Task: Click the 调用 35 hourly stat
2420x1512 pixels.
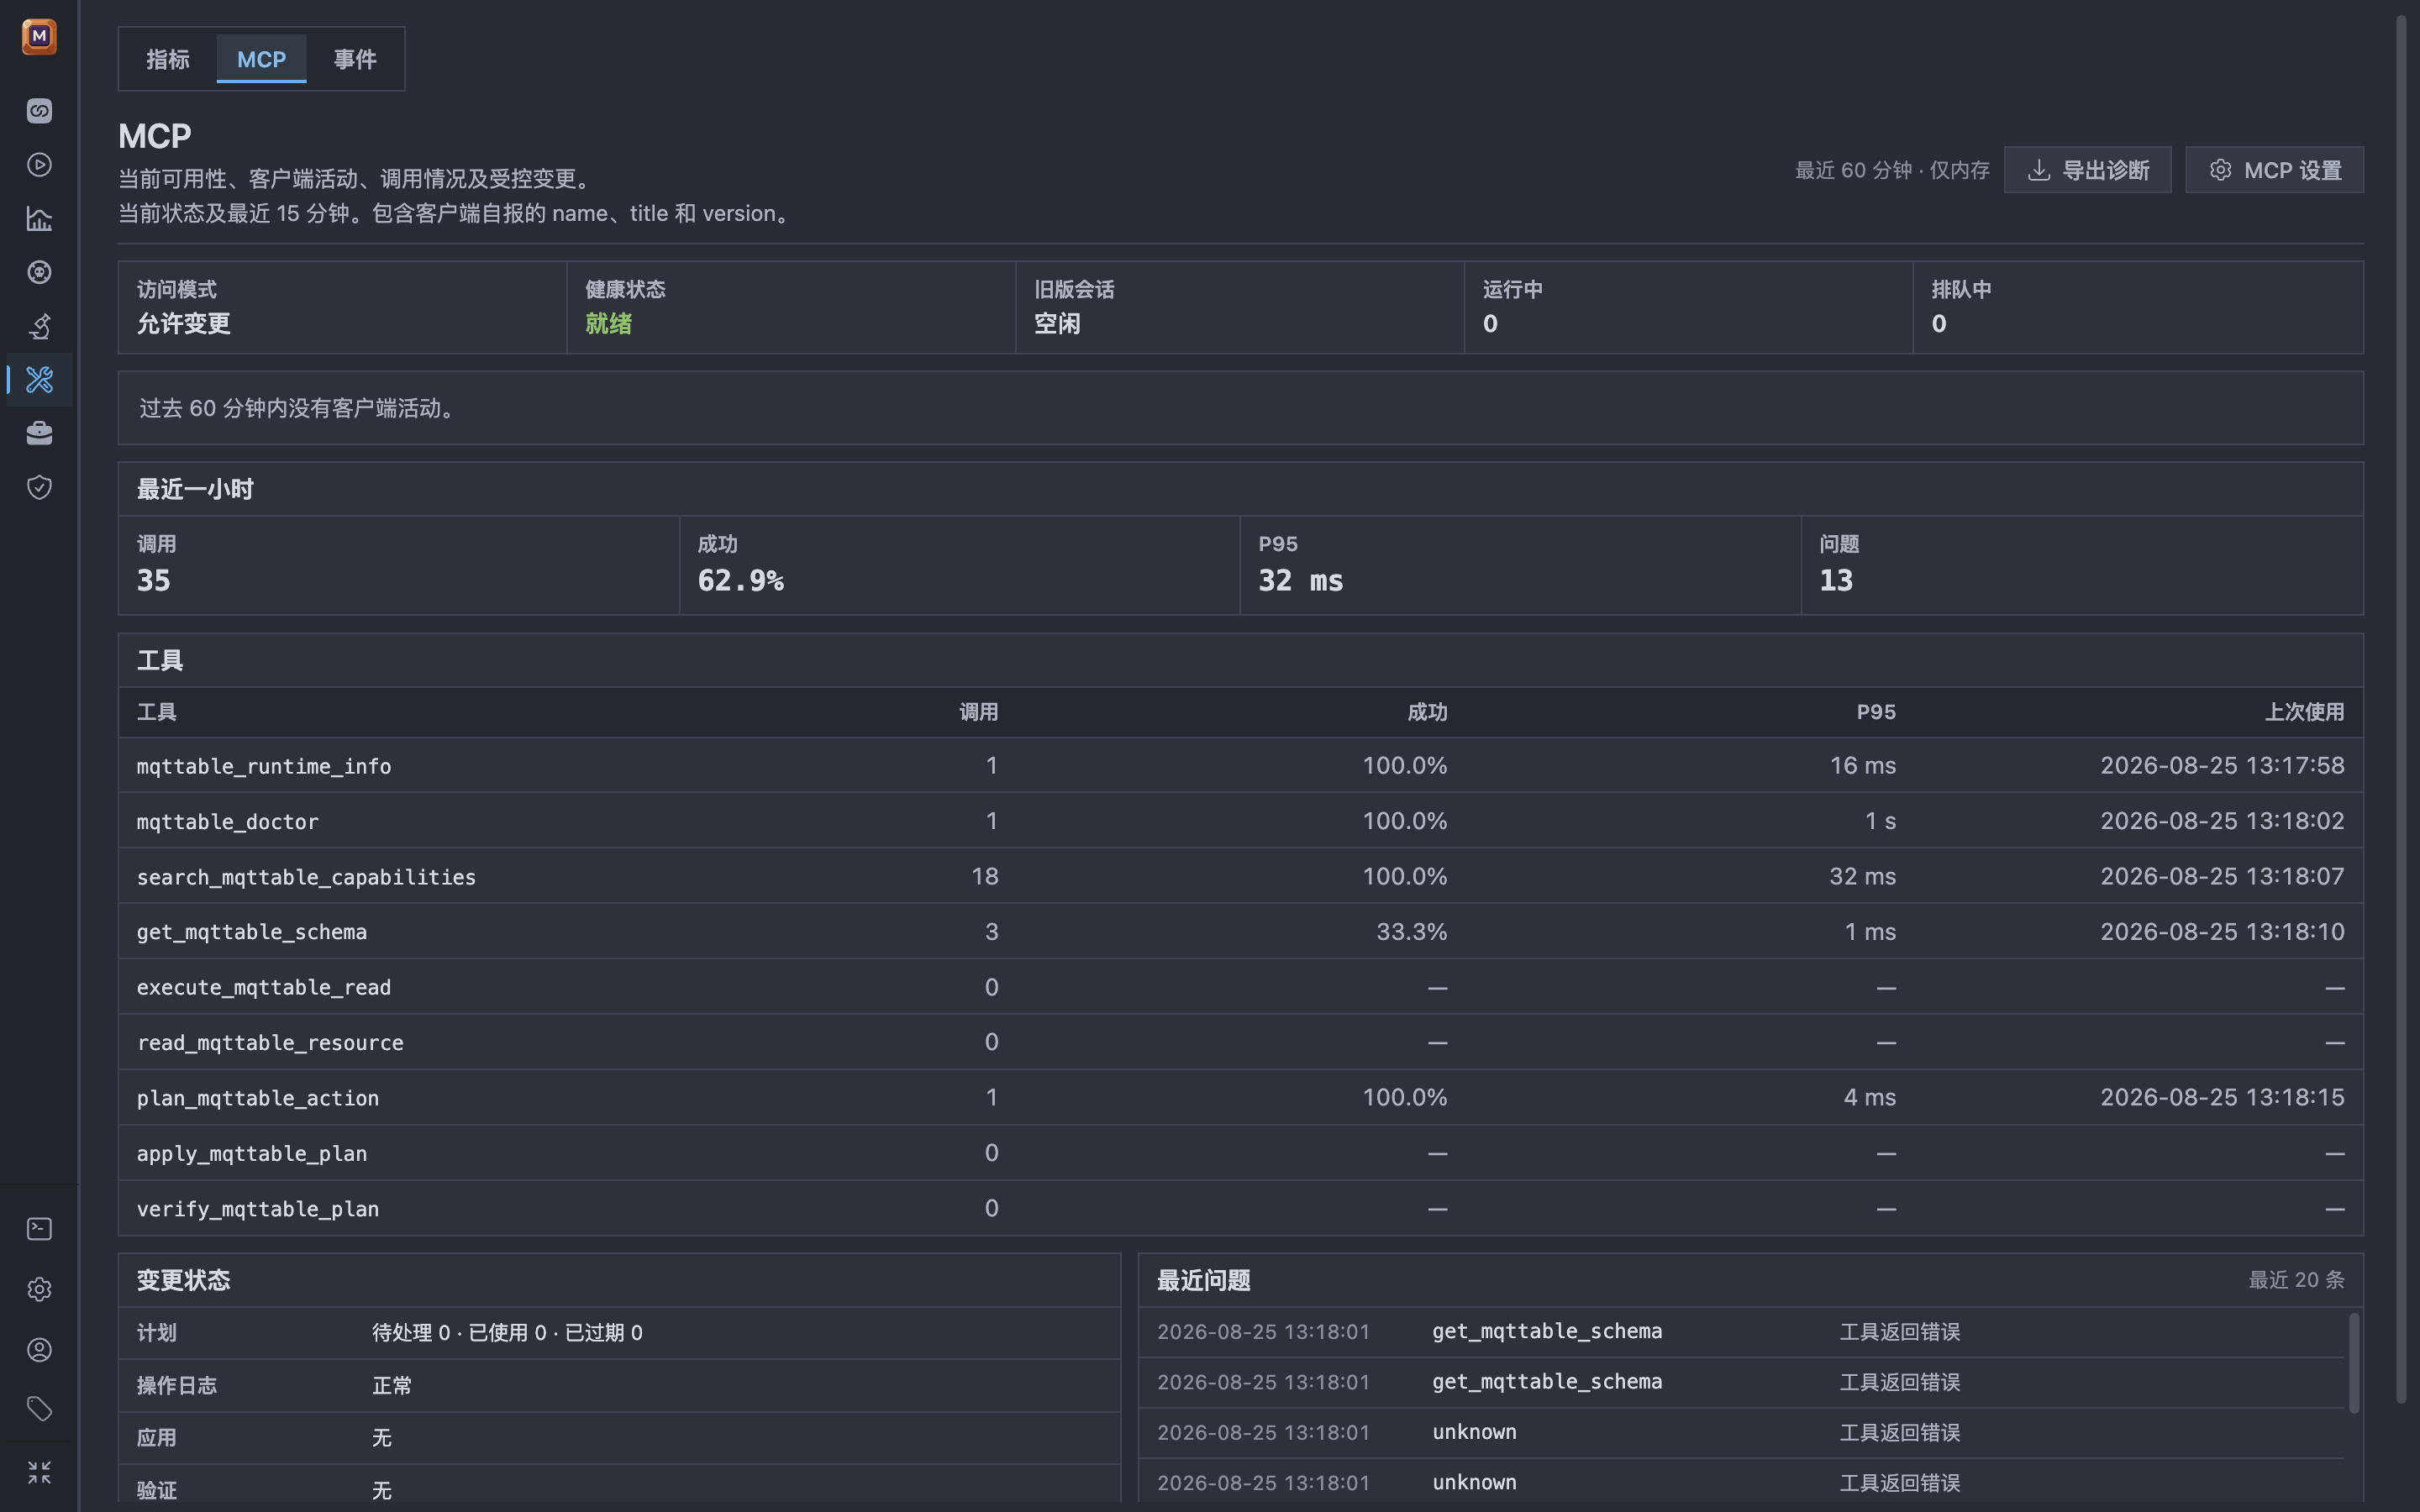Action: [399, 565]
